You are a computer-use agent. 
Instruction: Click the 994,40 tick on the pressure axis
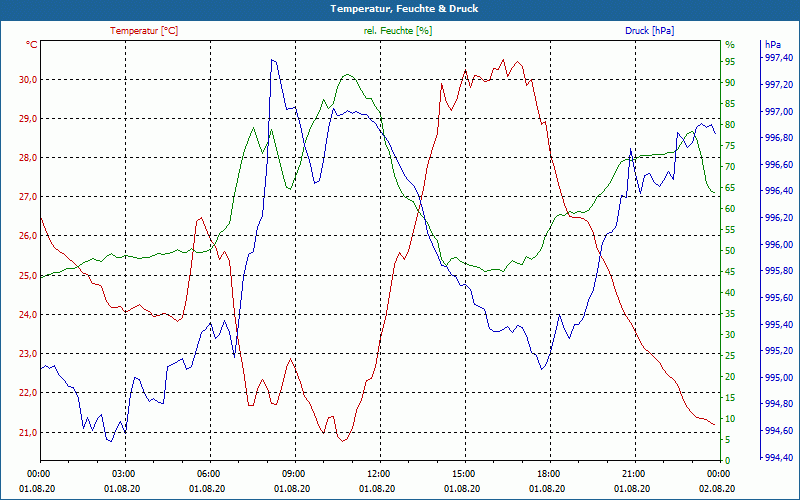[779, 458]
